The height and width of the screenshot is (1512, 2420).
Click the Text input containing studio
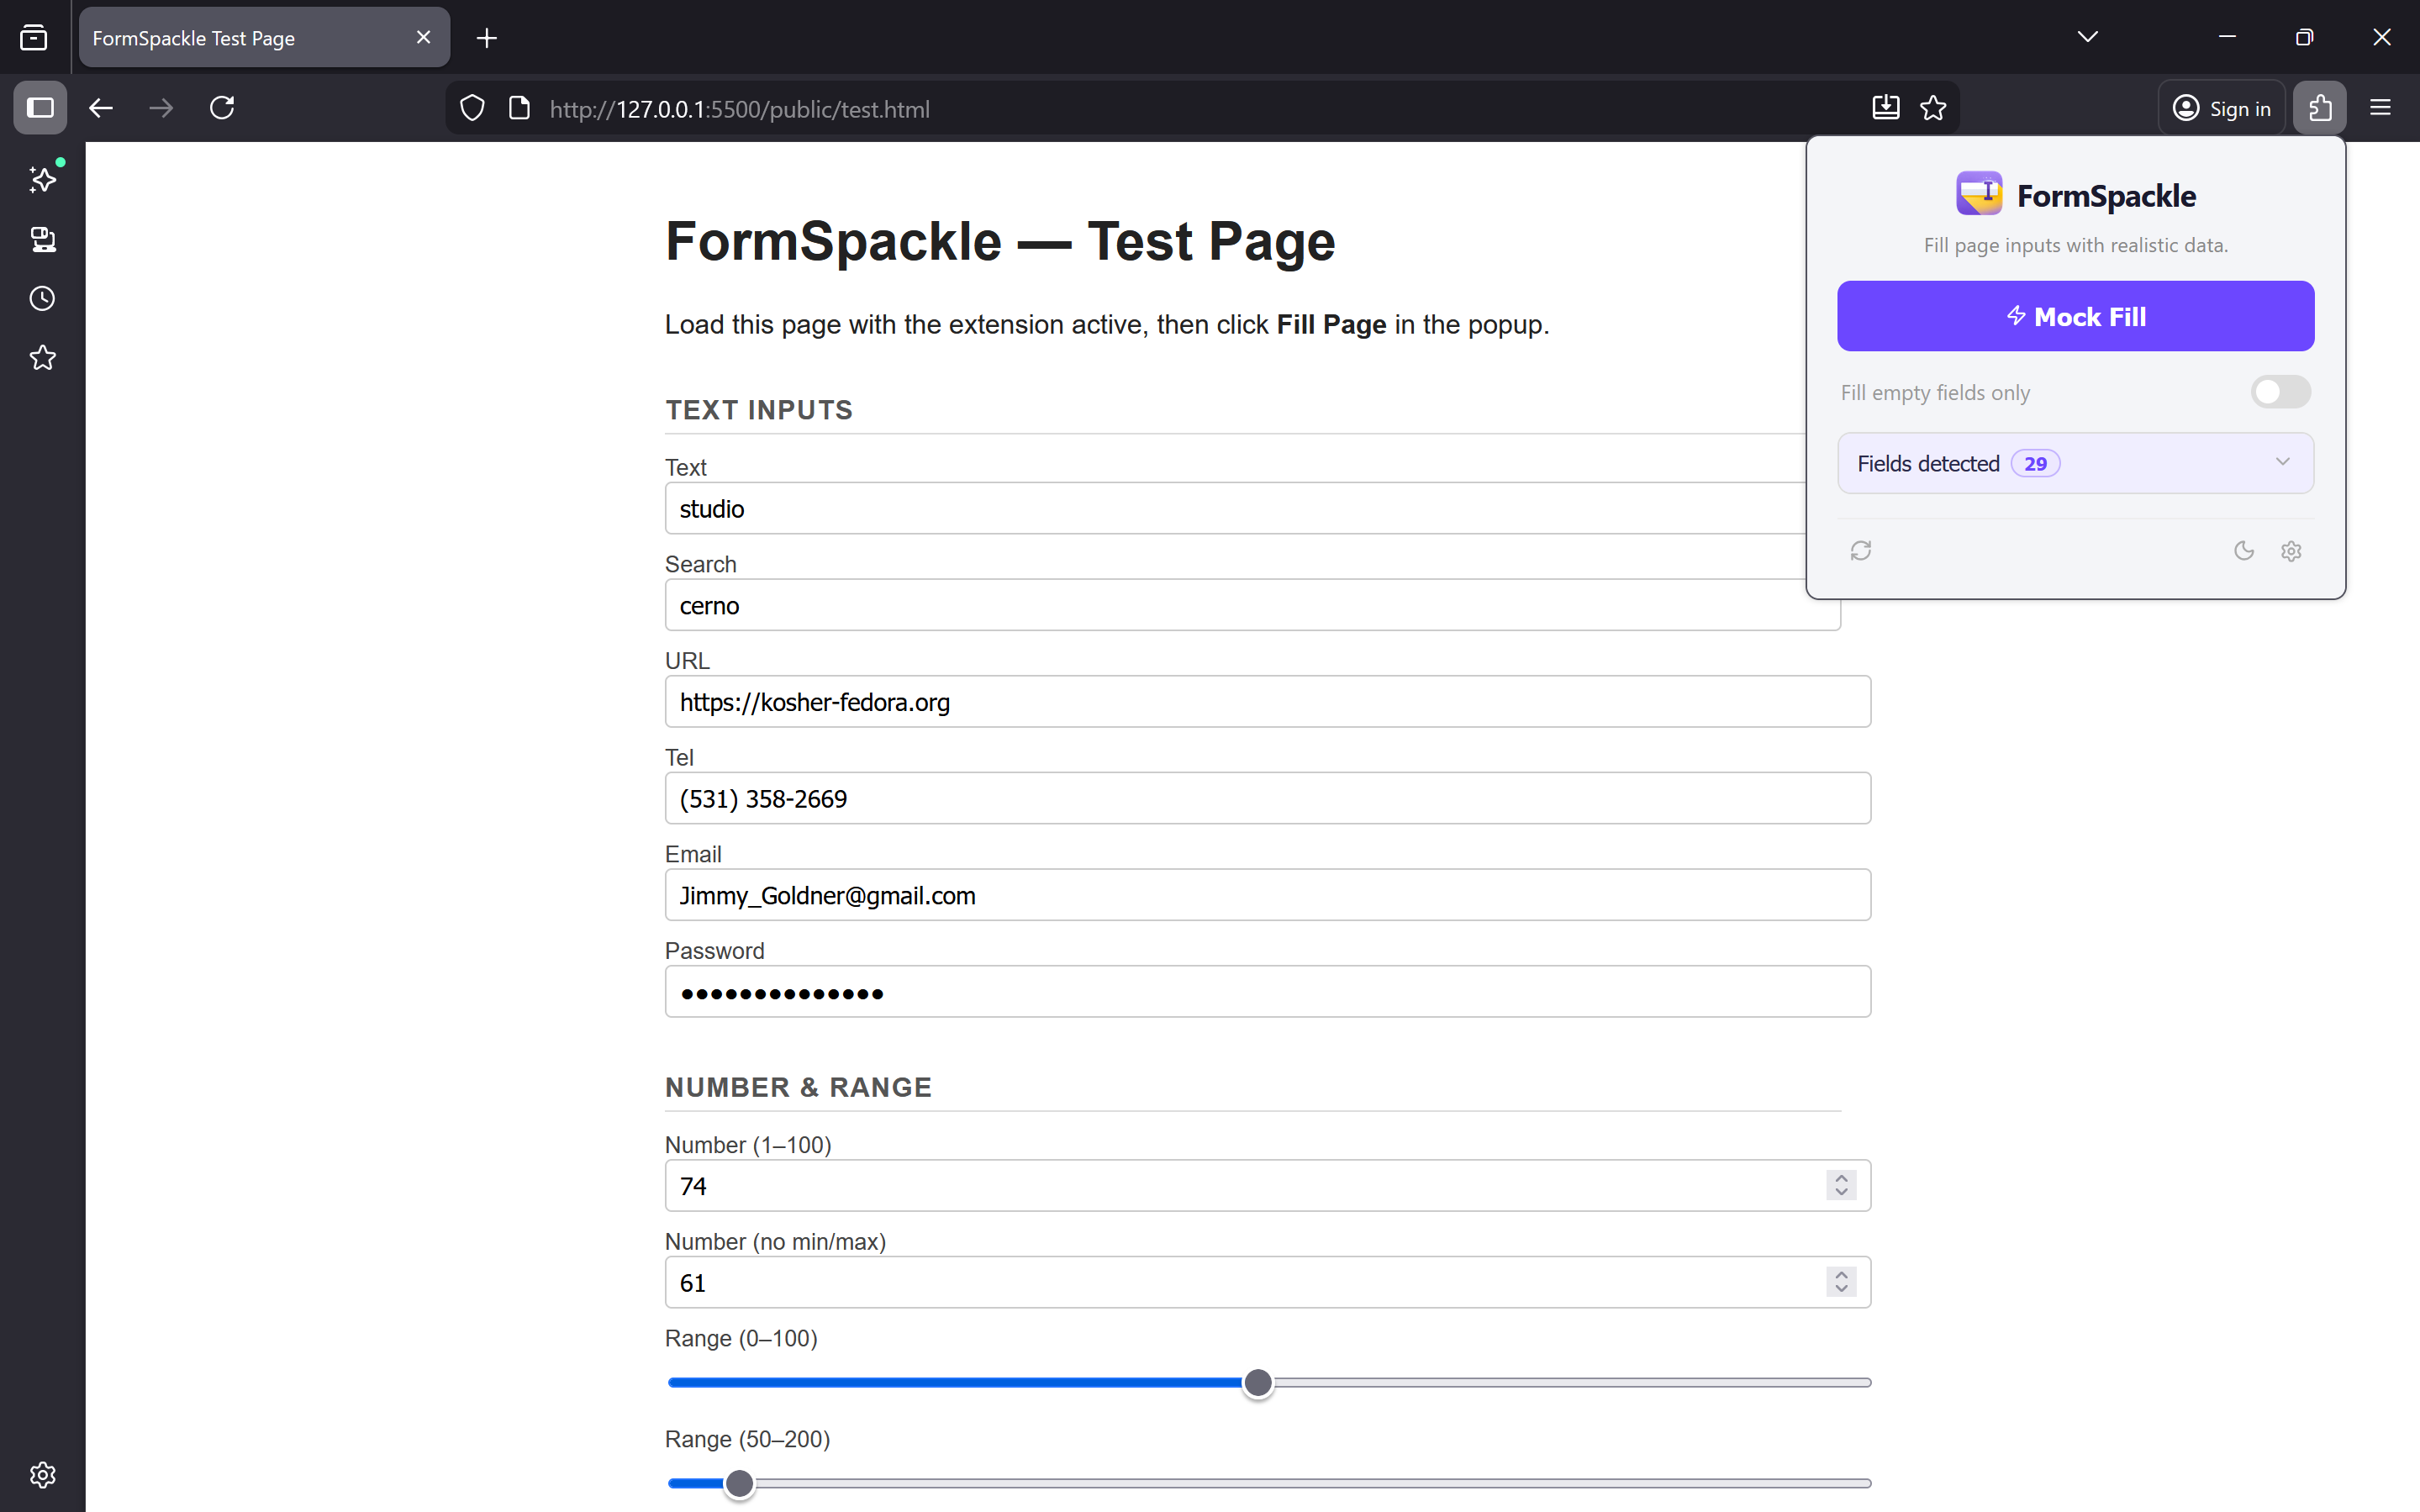[x=1252, y=508]
